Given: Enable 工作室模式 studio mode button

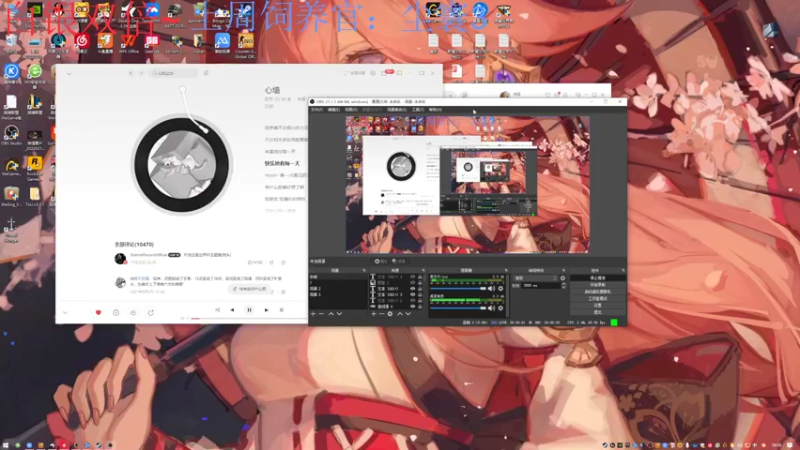Looking at the screenshot, I should (597, 298).
